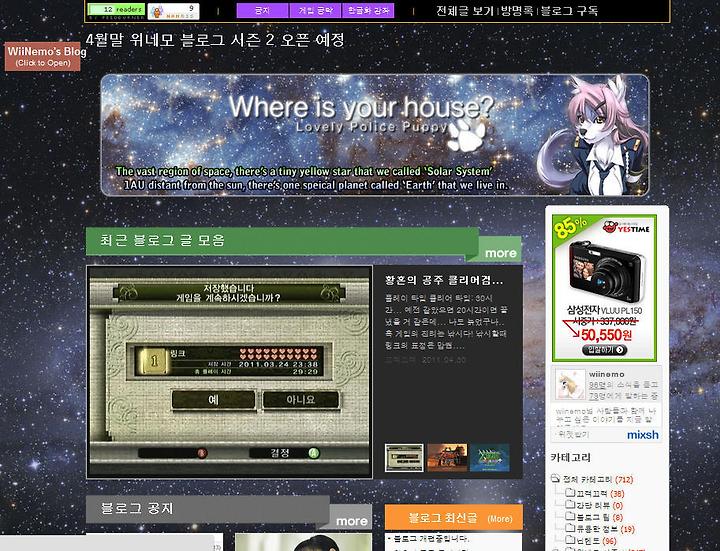This screenshot has height=551, width=720.
Task: Click the 예 button in the game screenshot
Action: pos(214,399)
